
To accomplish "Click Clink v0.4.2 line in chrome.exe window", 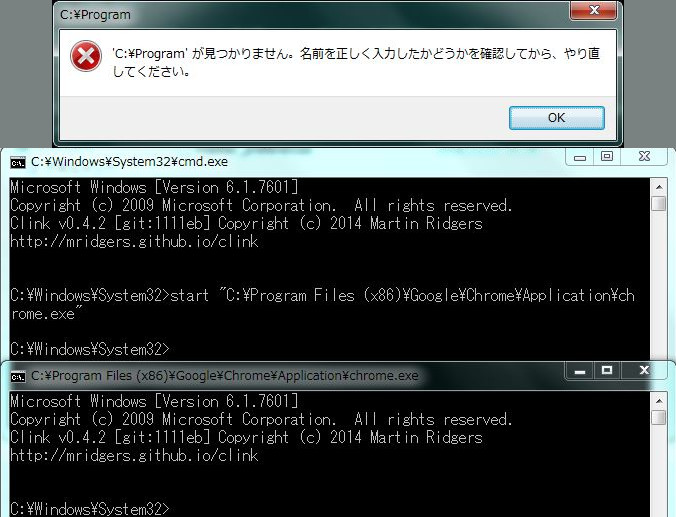I will (x=246, y=437).
